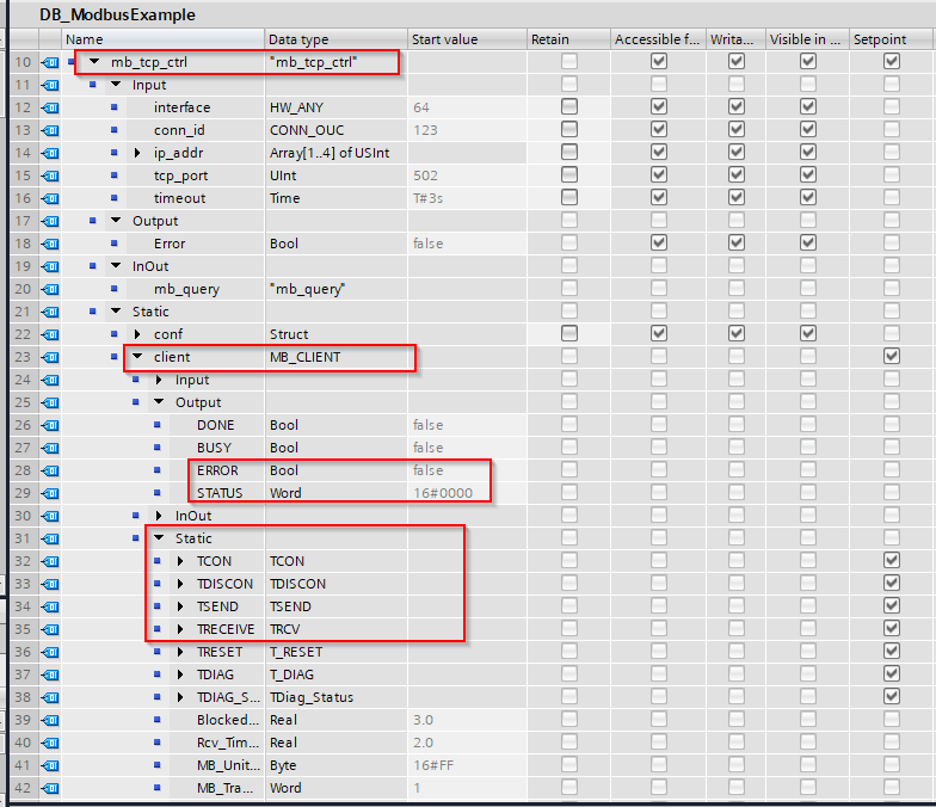The height and width of the screenshot is (808, 936).
Task: Click the element icon beside conn_id
Action: point(114,130)
